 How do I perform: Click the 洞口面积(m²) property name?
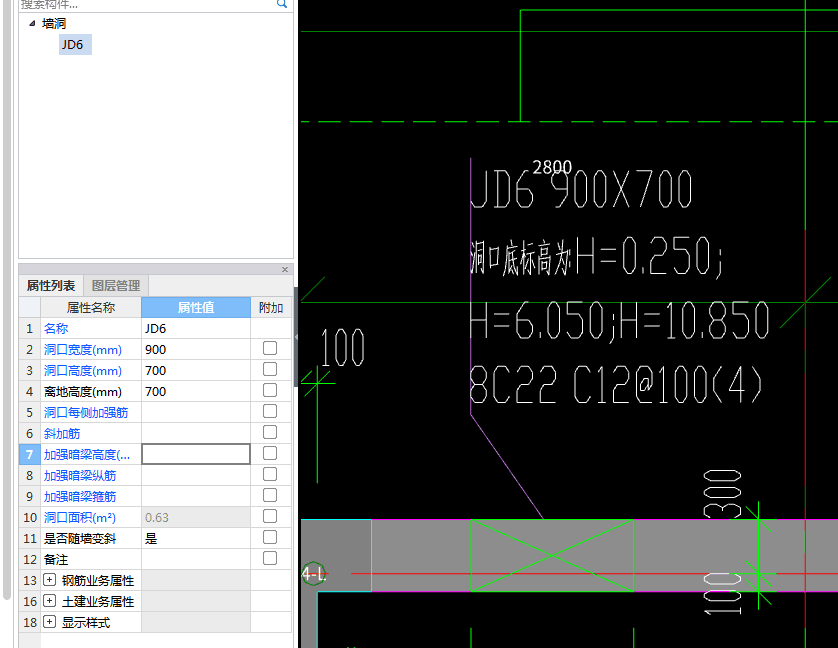pos(80,518)
